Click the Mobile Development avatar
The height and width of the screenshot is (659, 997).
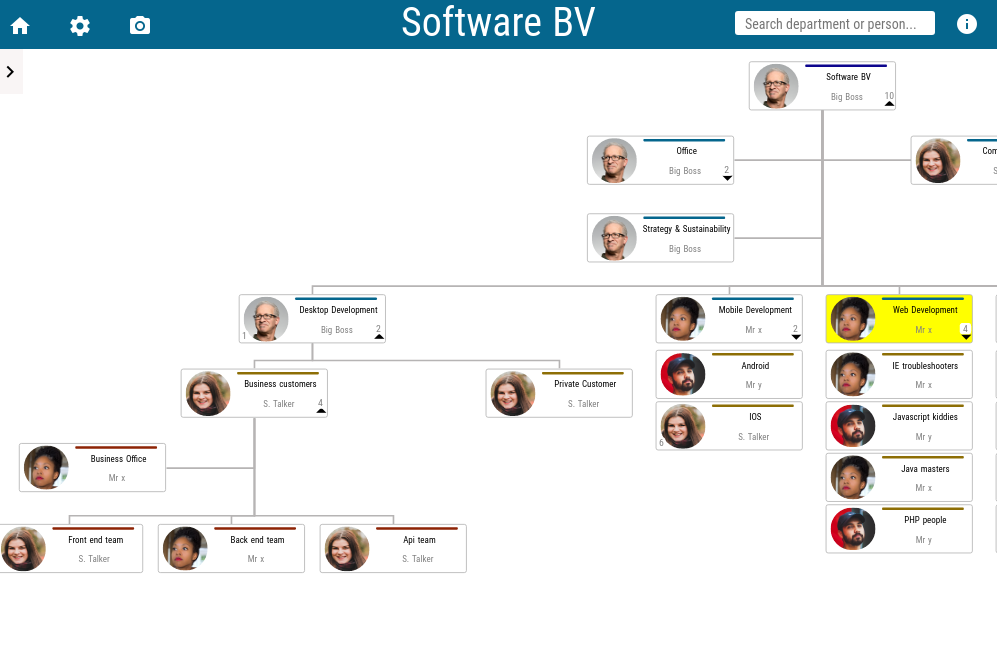pos(683,319)
